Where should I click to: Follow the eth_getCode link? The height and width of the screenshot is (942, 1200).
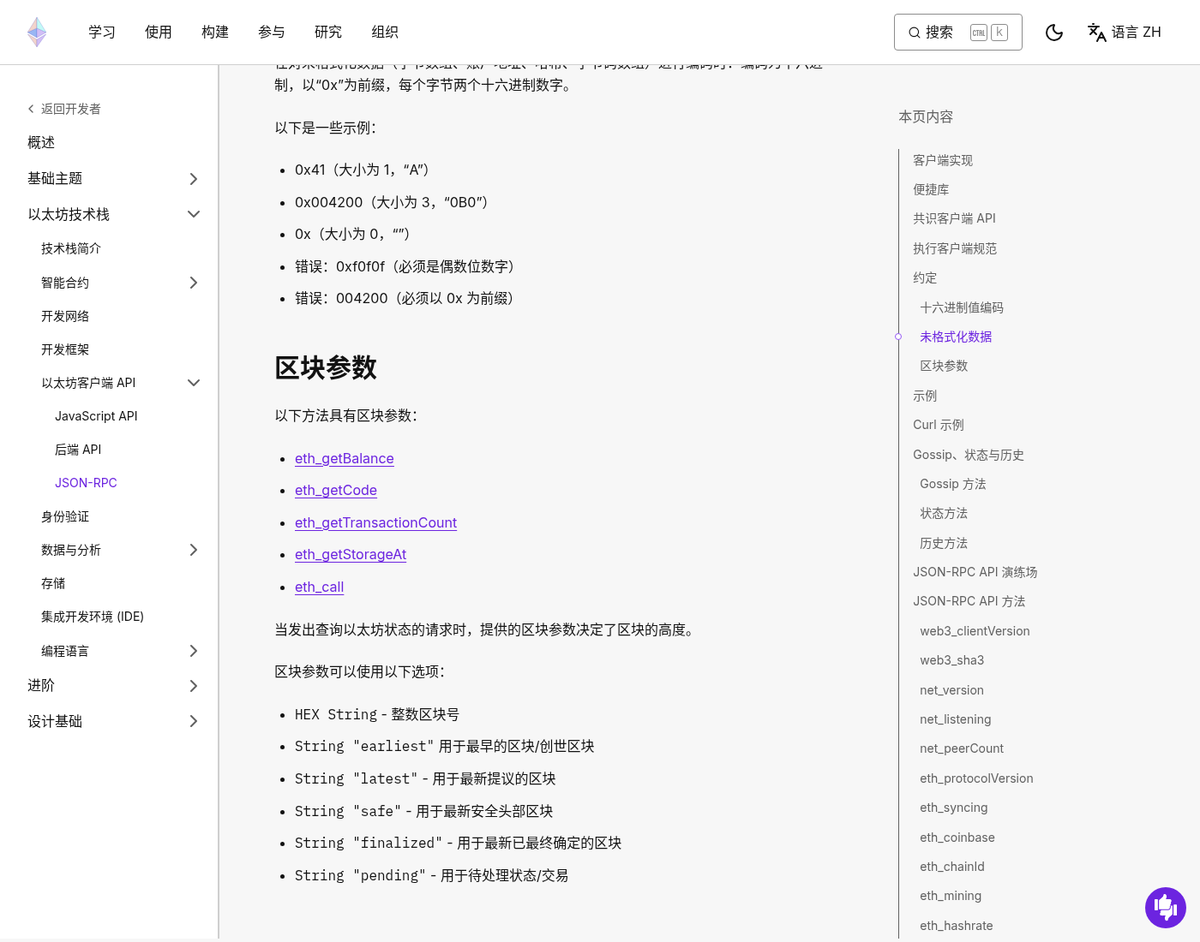(x=336, y=490)
